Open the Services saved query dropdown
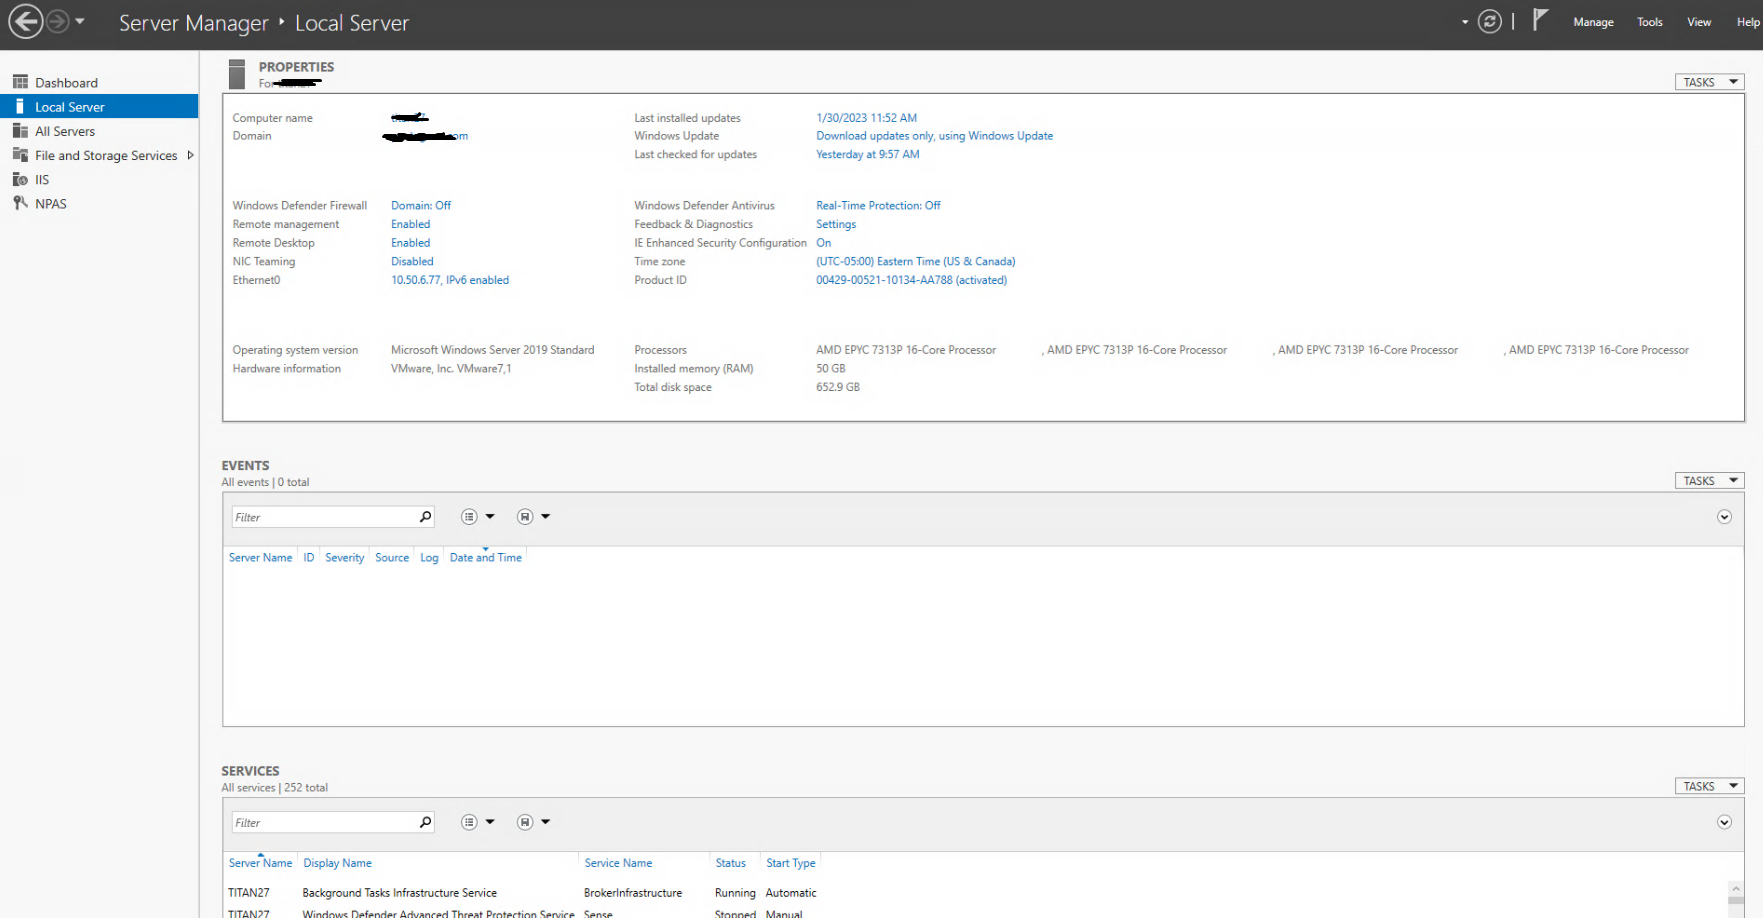The height and width of the screenshot is (918, 1763). coord(533,822)
